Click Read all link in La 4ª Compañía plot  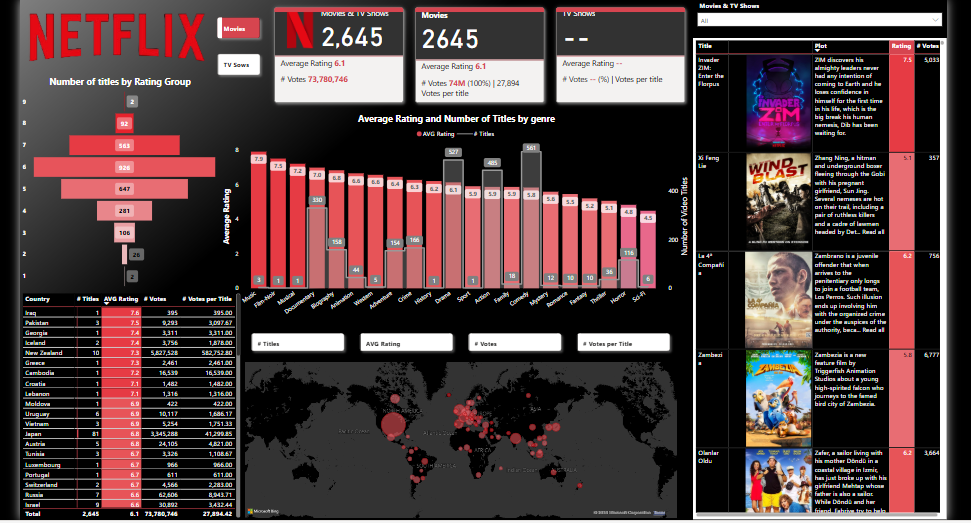pyautogui.click(x=873, y=330)
